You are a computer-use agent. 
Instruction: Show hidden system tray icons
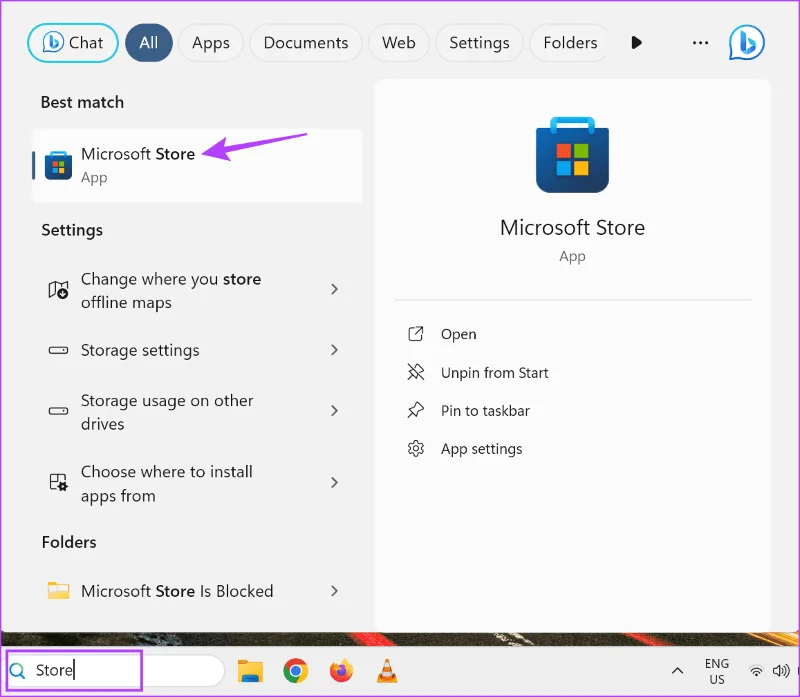pyautogui.click(x=677, y=670)
